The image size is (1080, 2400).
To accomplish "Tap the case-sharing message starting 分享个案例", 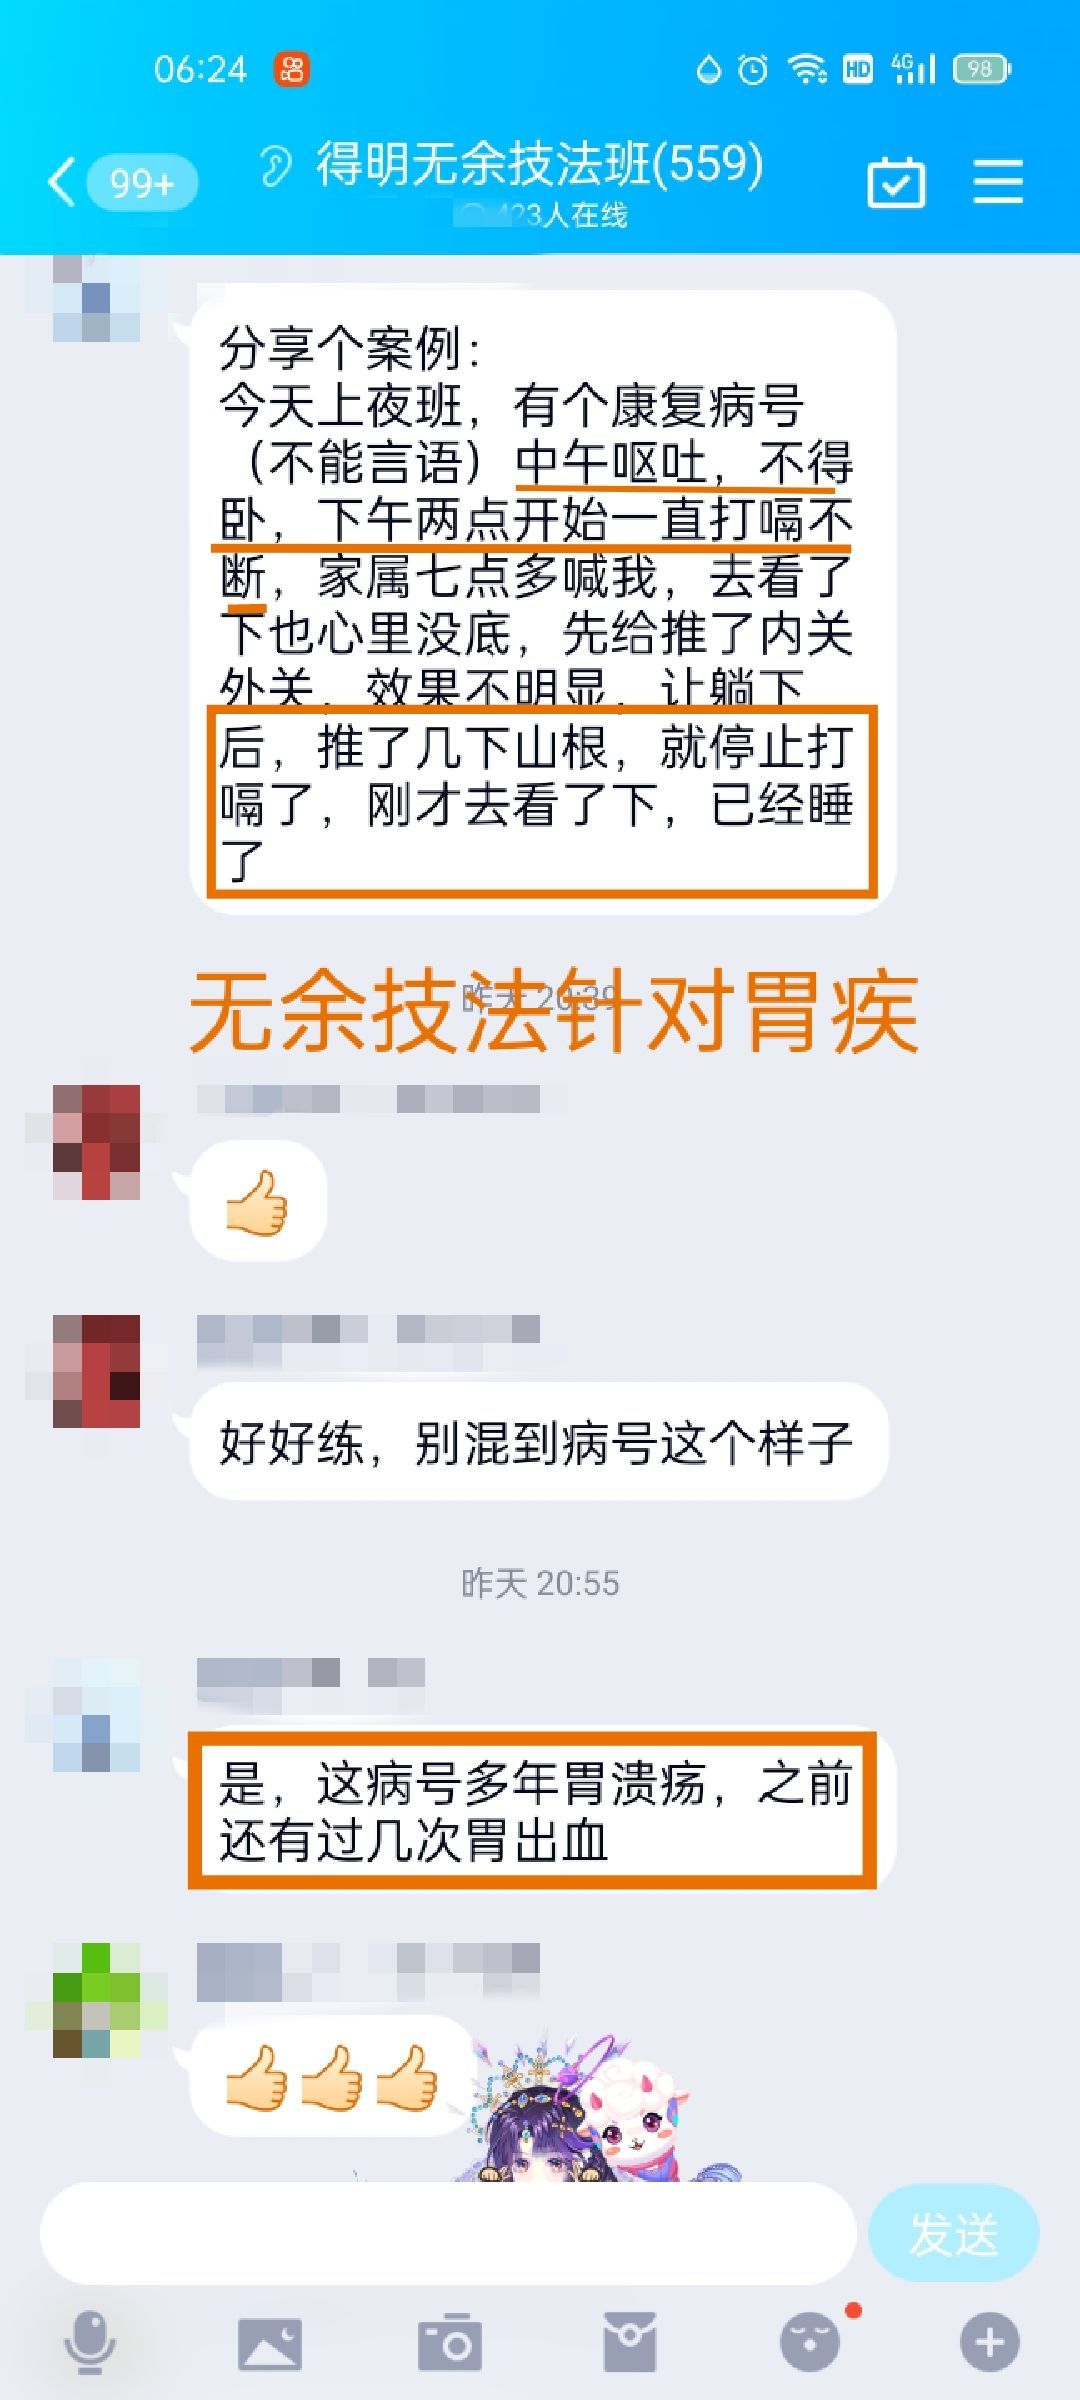I will (x=542, y=602).
